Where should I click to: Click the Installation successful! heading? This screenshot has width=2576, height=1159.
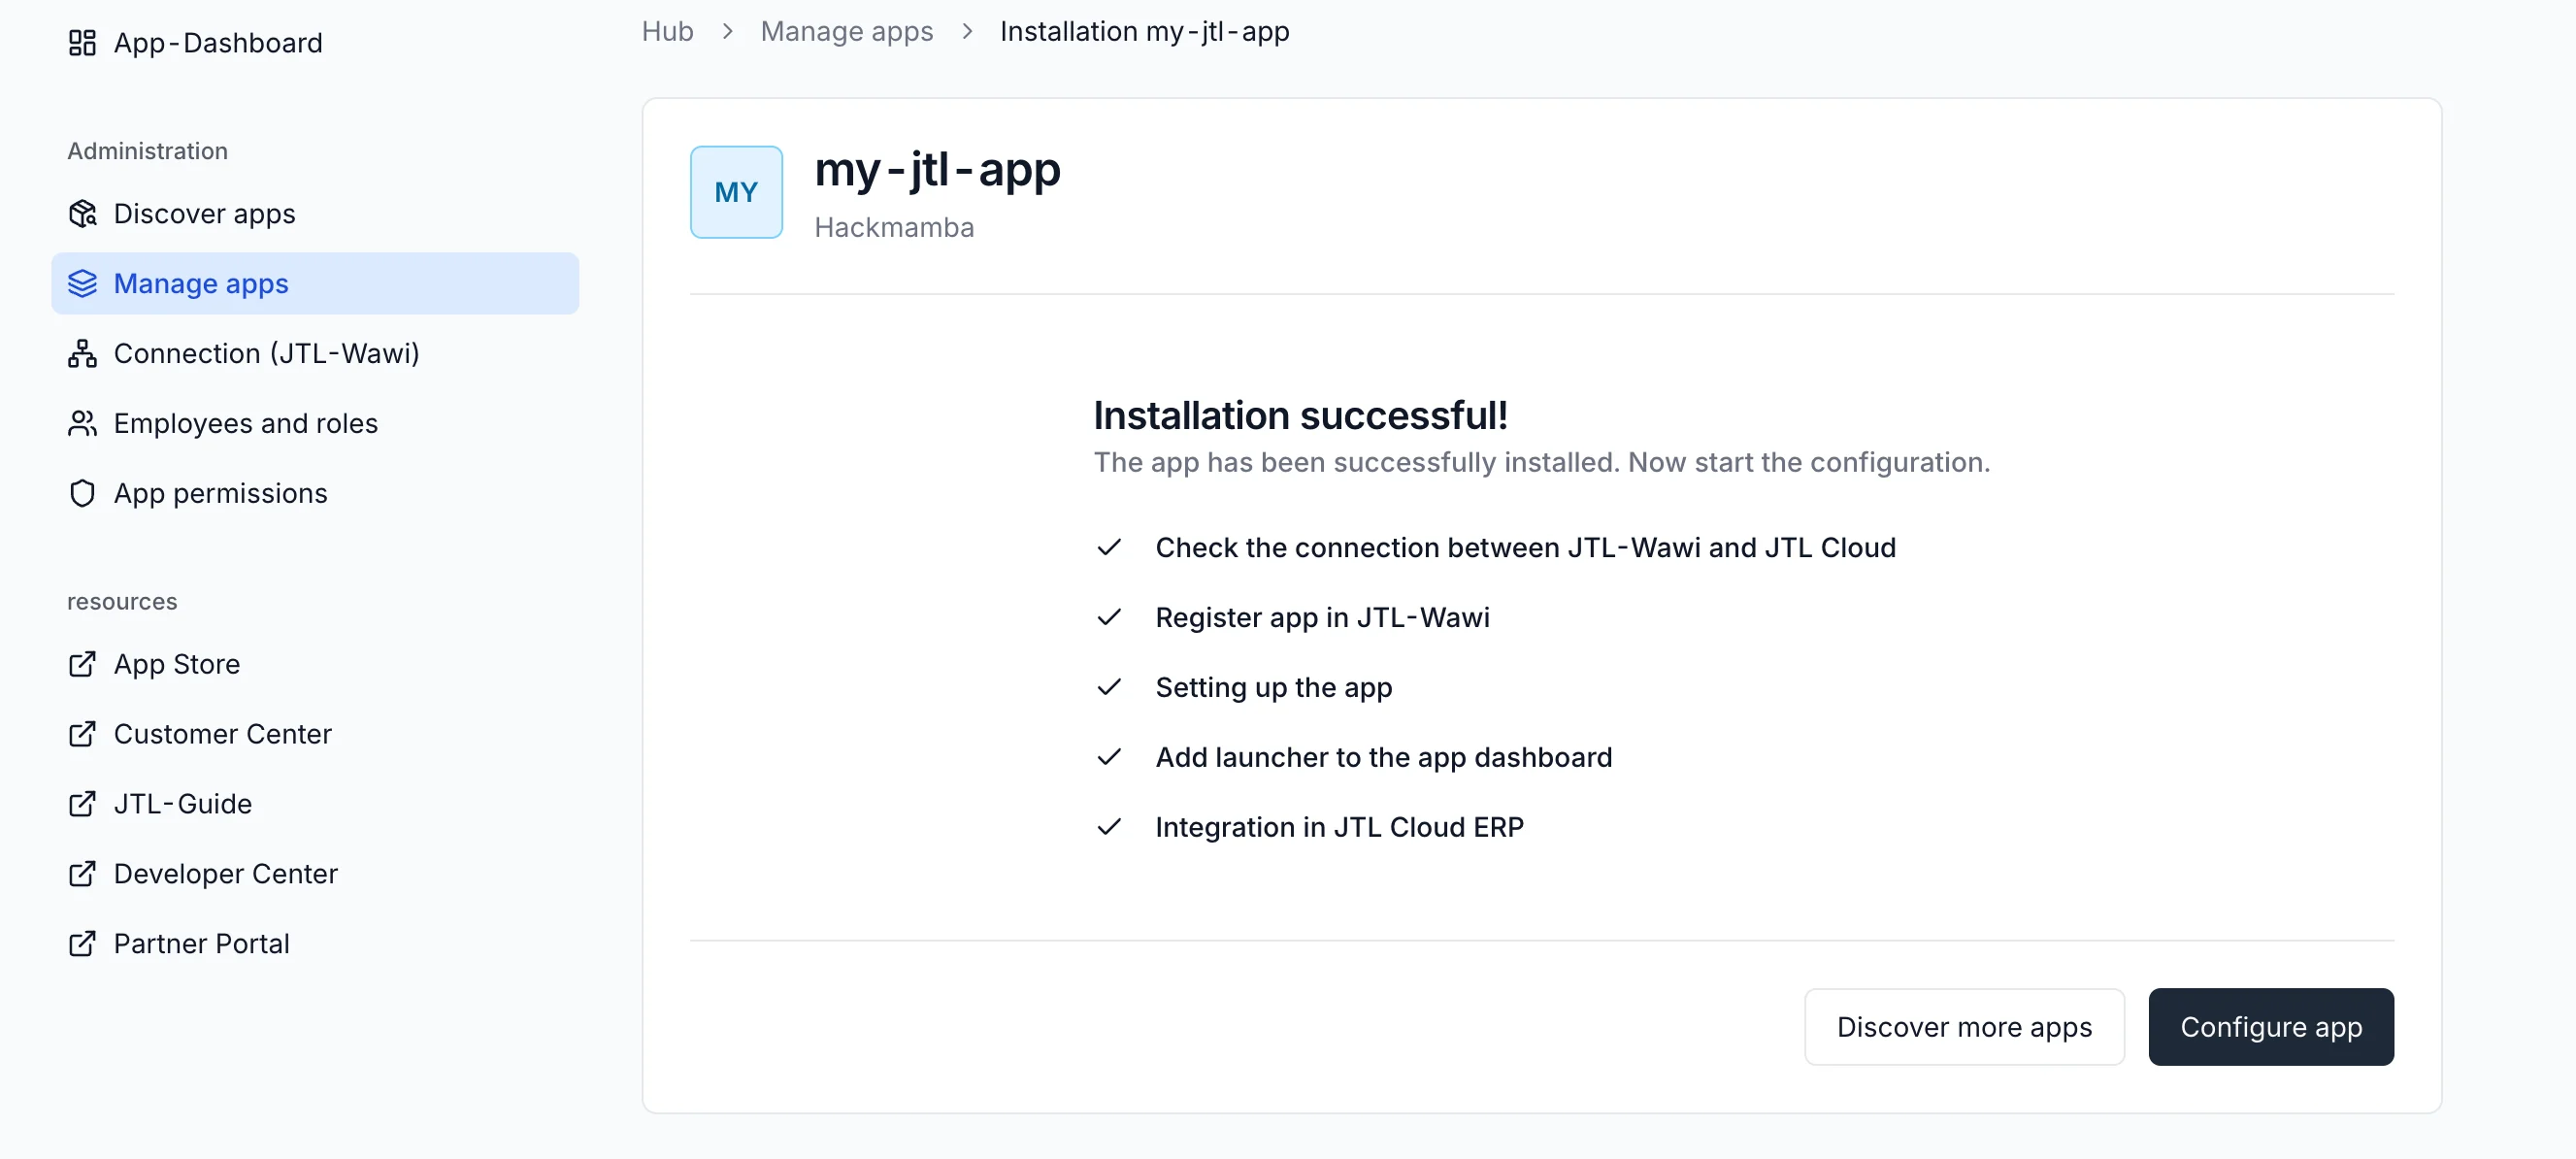tap(1300, 416)
